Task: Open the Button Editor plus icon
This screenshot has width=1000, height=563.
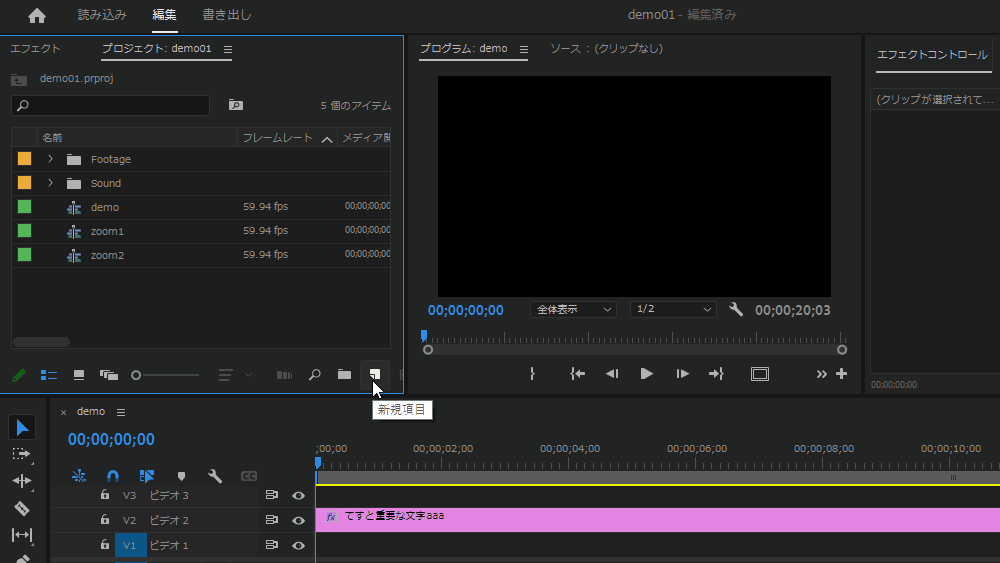Action: 842,374
